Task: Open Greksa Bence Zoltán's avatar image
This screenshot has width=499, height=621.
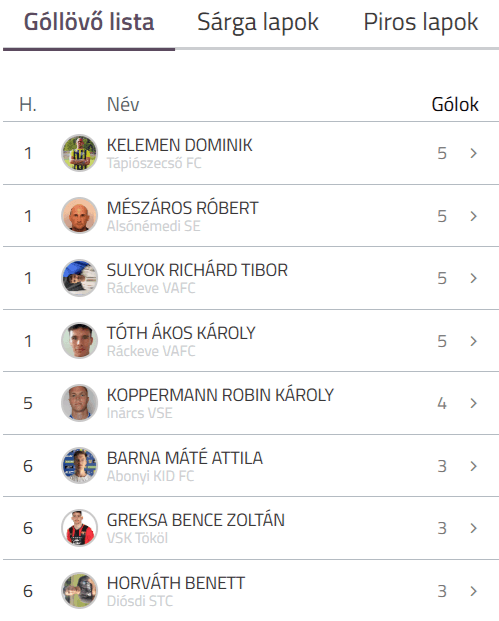Action: [x=80, y=528]
